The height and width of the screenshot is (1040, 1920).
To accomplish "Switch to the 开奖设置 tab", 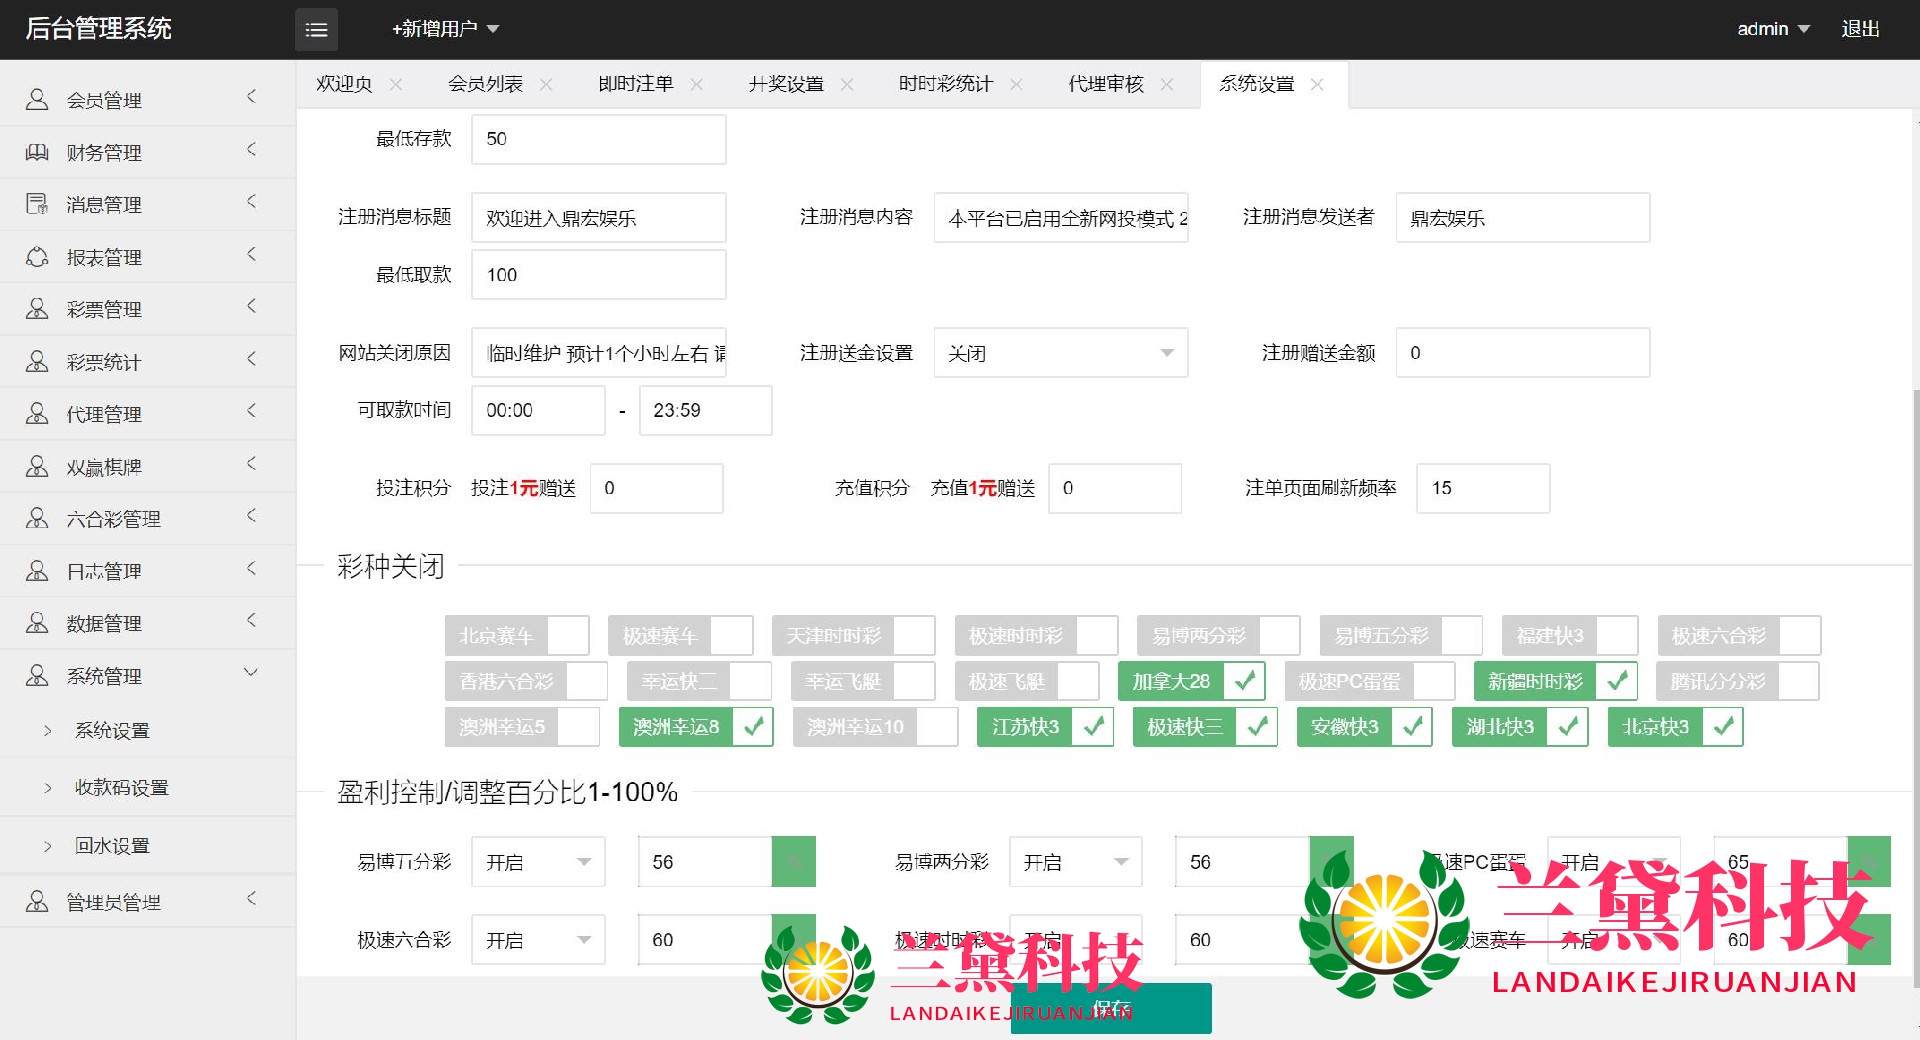I will [786, 85].
